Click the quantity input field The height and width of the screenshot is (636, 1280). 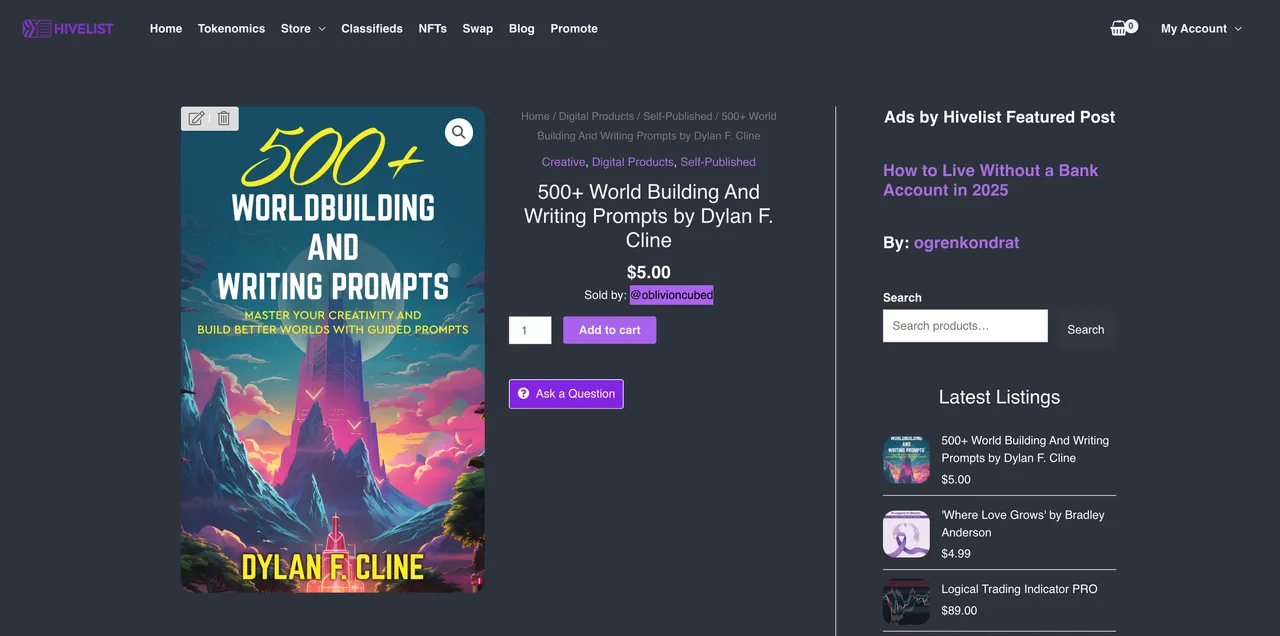tap(530, 330)
